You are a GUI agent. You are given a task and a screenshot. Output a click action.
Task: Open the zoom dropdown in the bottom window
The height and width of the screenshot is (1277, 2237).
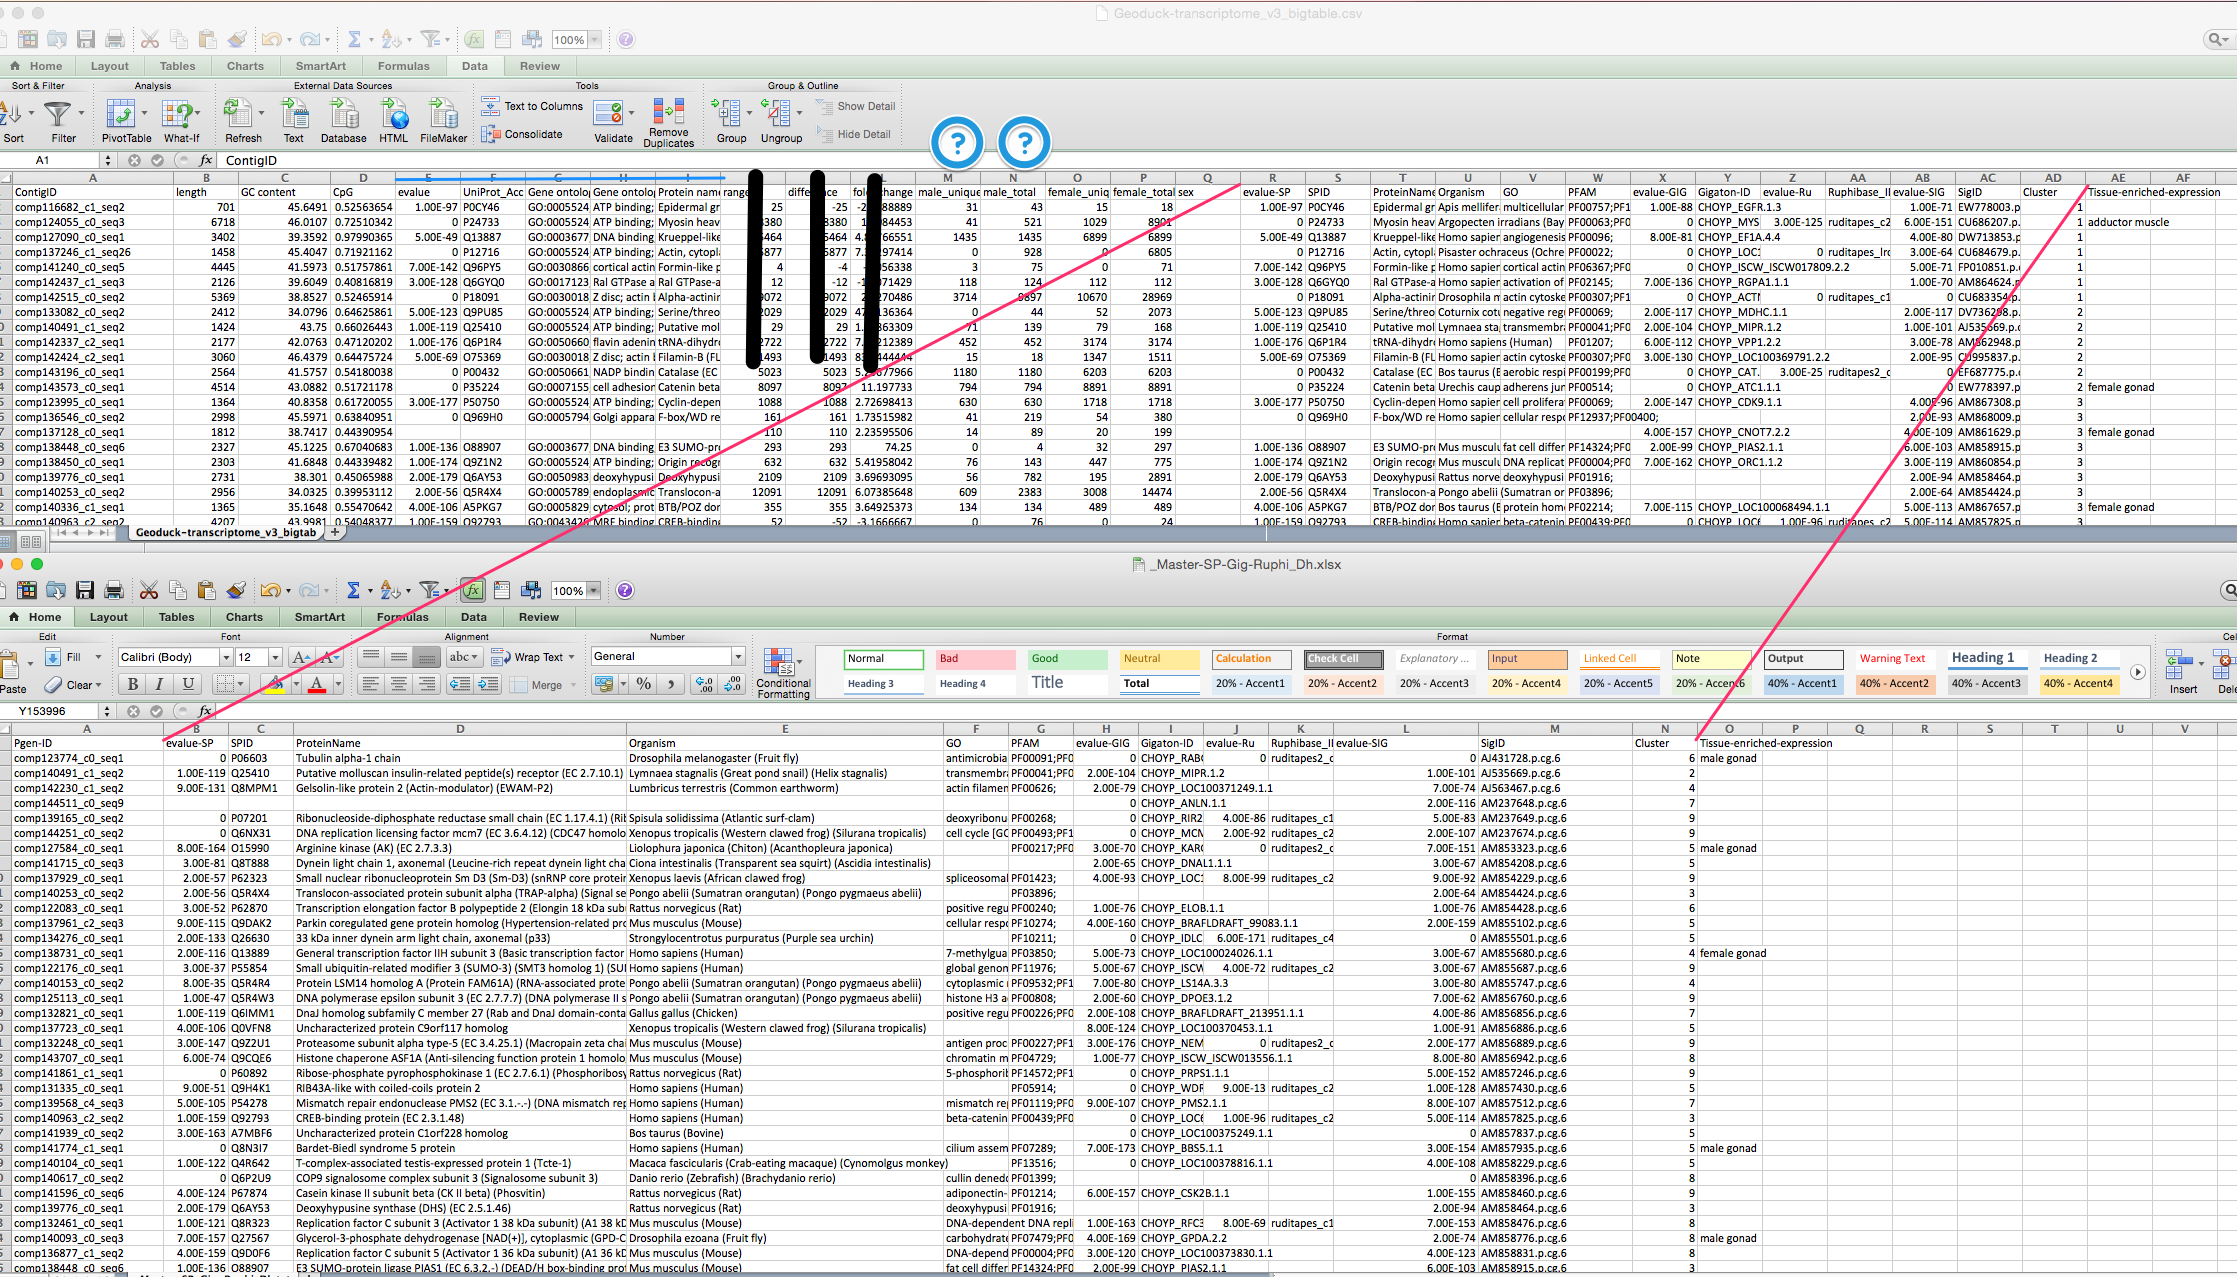(595, 591)
